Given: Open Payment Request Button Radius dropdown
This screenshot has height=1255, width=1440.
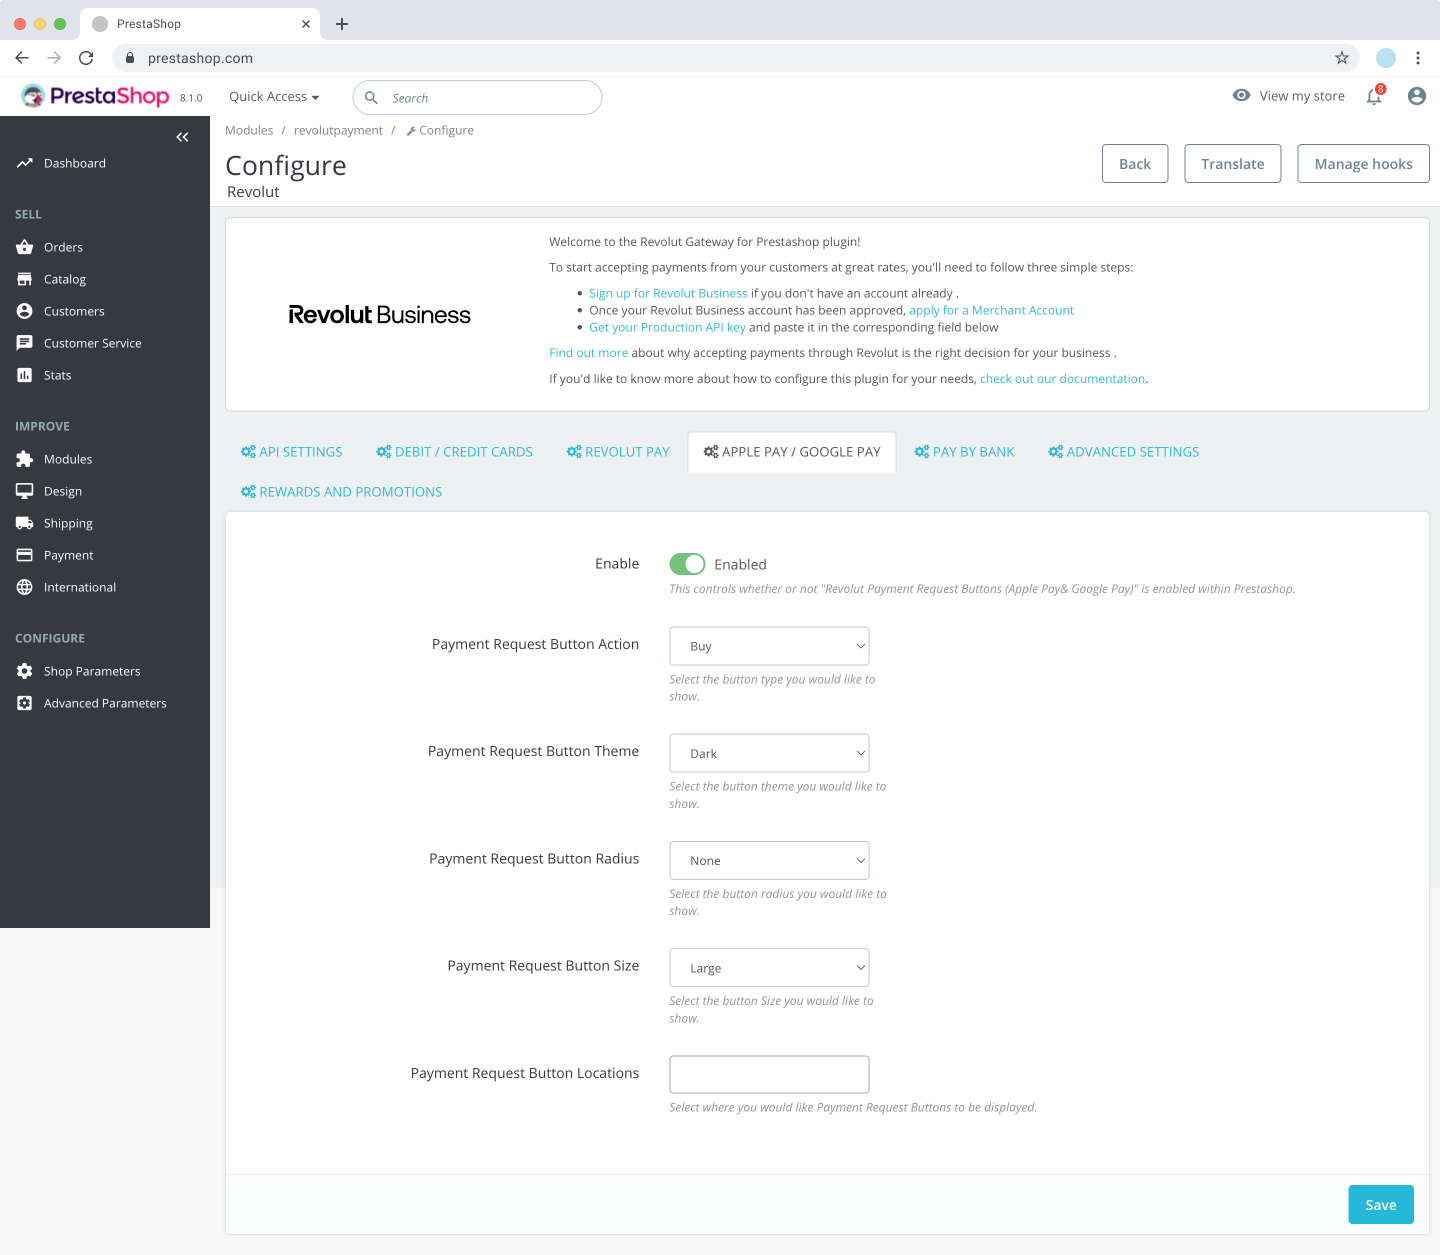Looking at the screenshot, I should [x=769, y=861].
